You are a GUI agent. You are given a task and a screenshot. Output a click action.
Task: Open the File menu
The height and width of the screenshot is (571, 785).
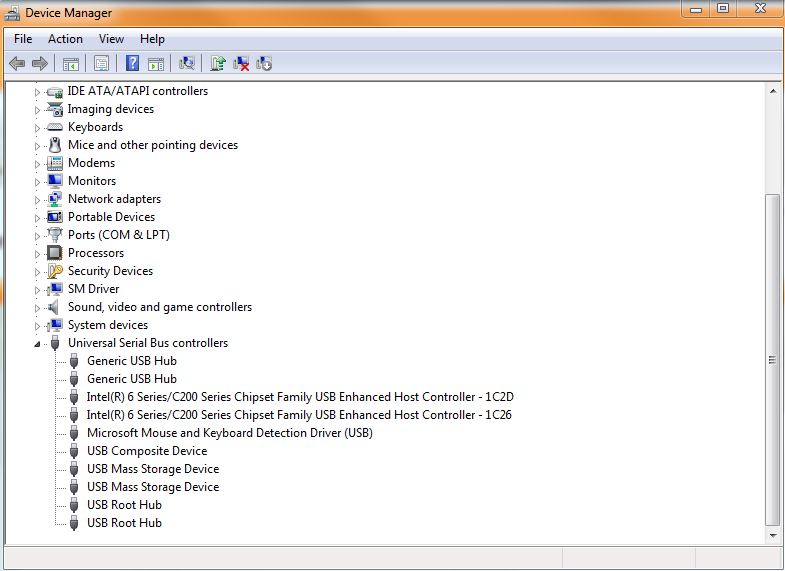pyautogui.click(x=23, y=39)
